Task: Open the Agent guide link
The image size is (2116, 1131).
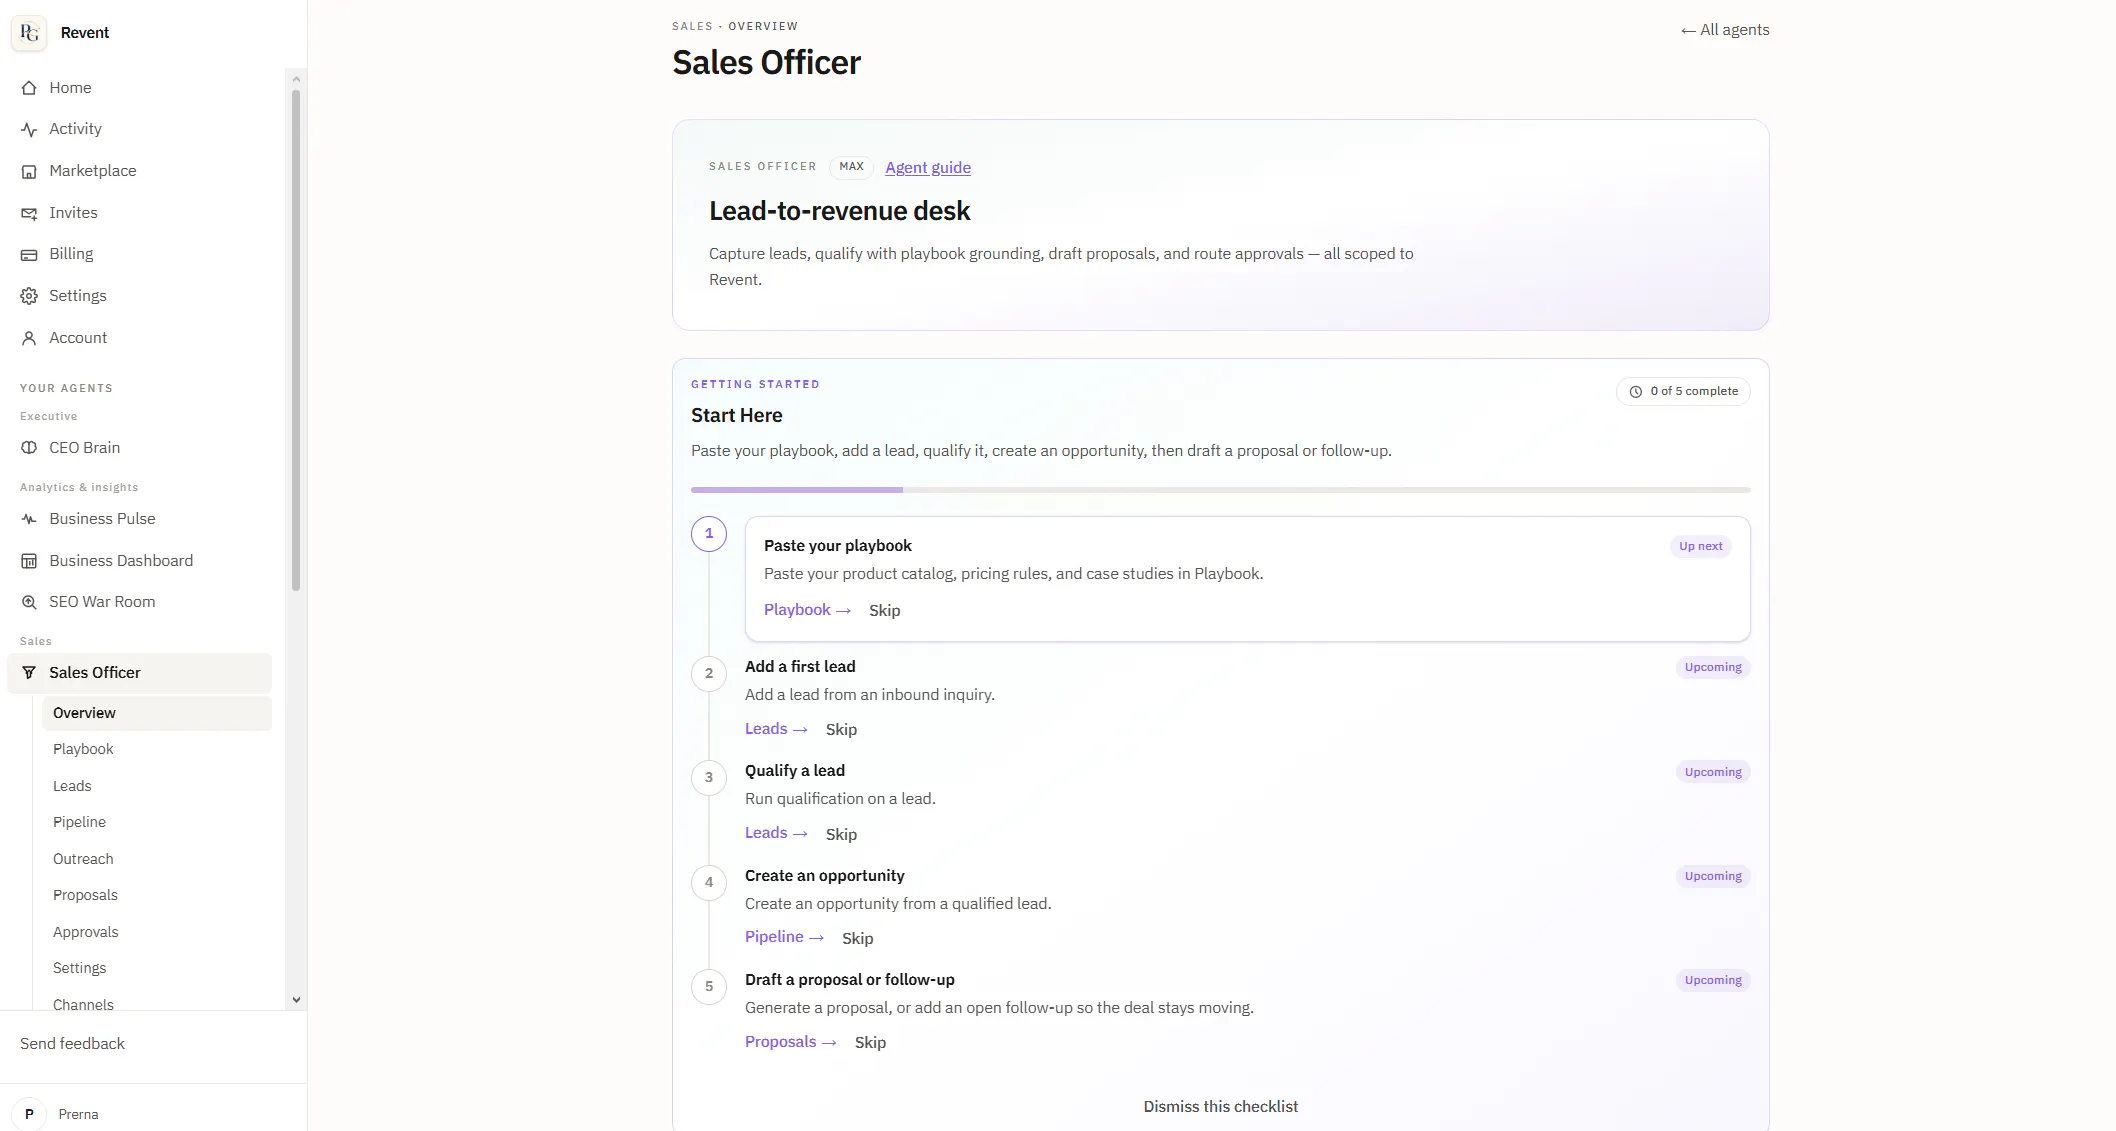Action: [928, 167]
